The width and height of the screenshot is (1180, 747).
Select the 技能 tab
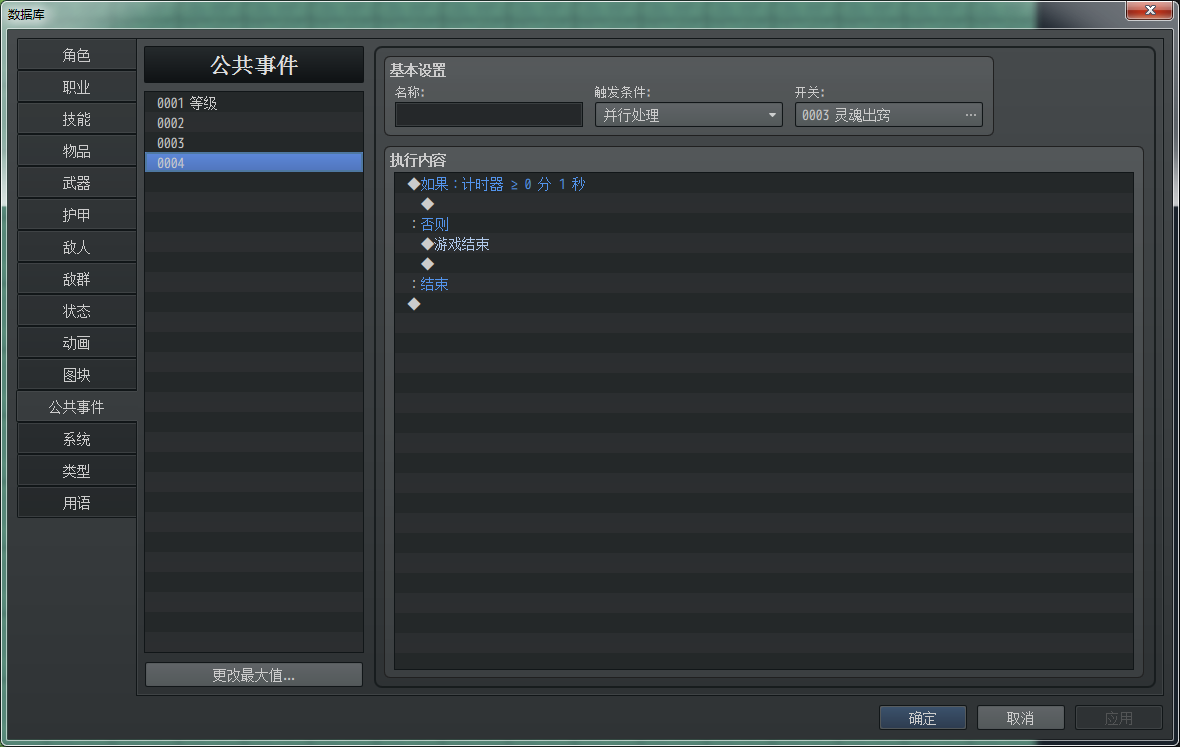77,119
